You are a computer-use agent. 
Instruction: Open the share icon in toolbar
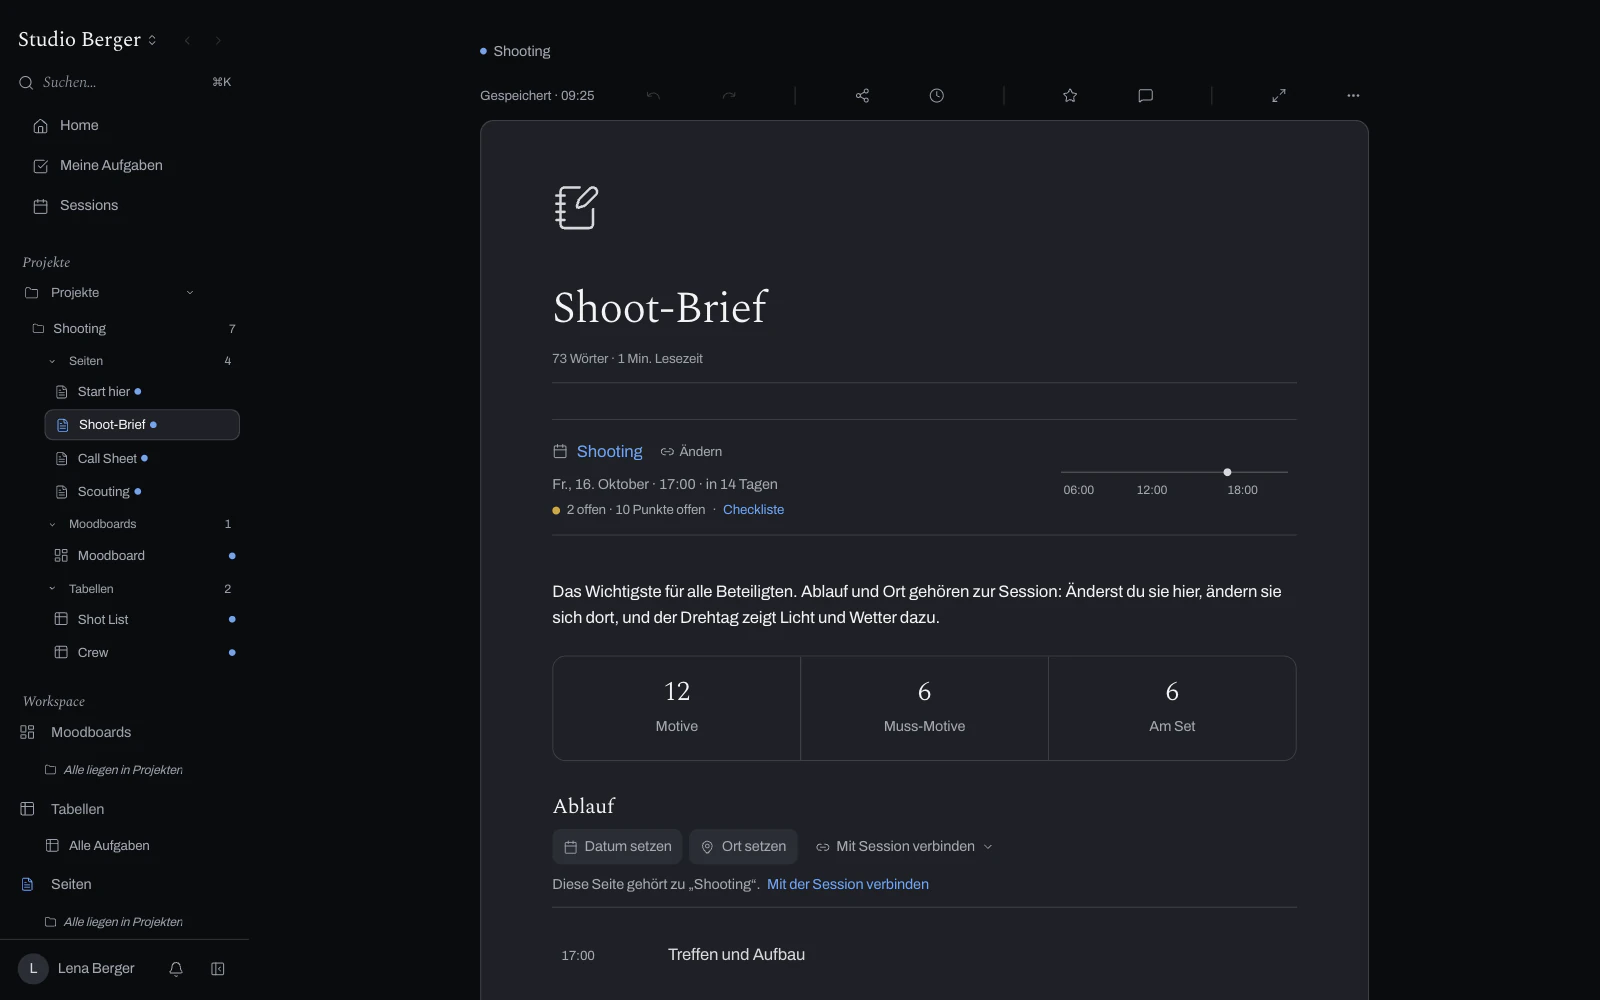(x=862, y=96)
